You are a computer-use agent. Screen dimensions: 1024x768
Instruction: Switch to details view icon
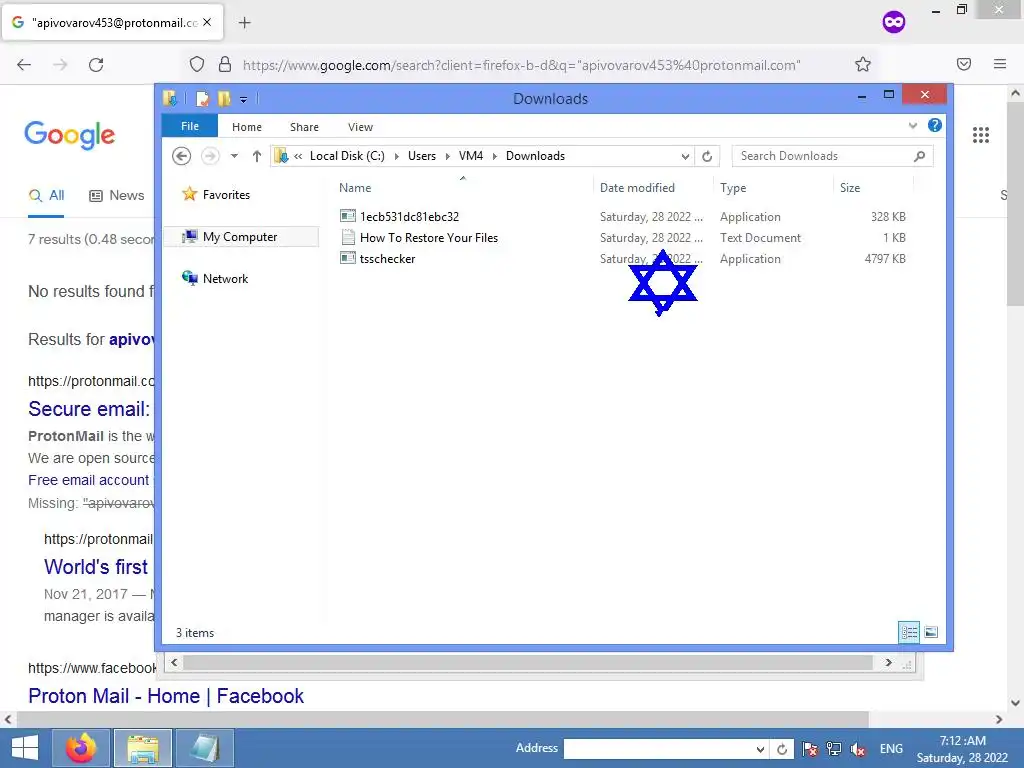click(x=909, y=632)
